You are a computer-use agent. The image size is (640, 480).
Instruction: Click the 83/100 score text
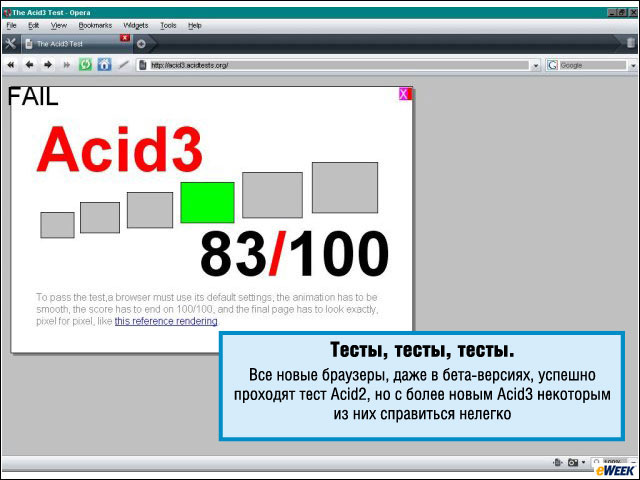[x=294, y=253]
